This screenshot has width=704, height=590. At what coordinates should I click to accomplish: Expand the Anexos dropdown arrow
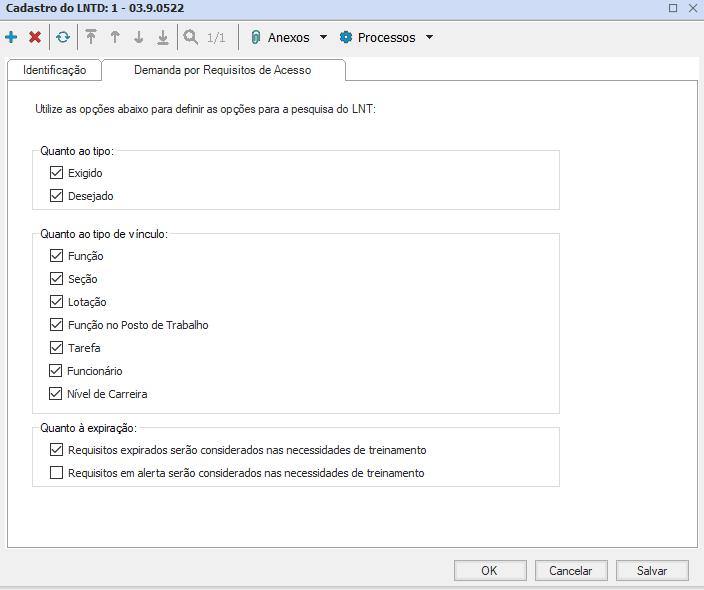coord(323,38)
